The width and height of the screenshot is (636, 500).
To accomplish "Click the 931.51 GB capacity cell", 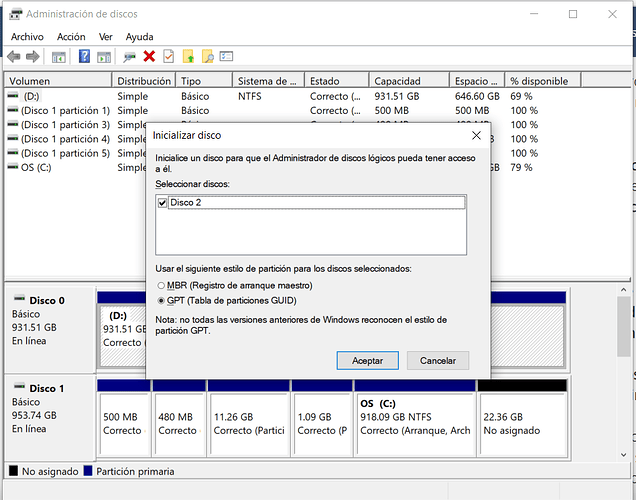I will point(397,96).
